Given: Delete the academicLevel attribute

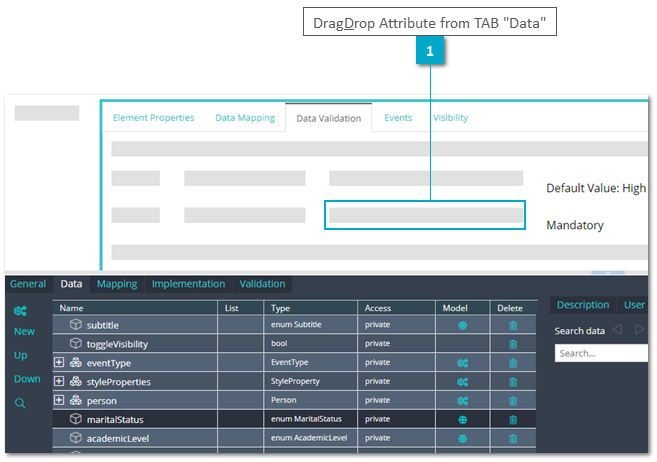Looking at the screenshot, I should click(x=513, y=439).
